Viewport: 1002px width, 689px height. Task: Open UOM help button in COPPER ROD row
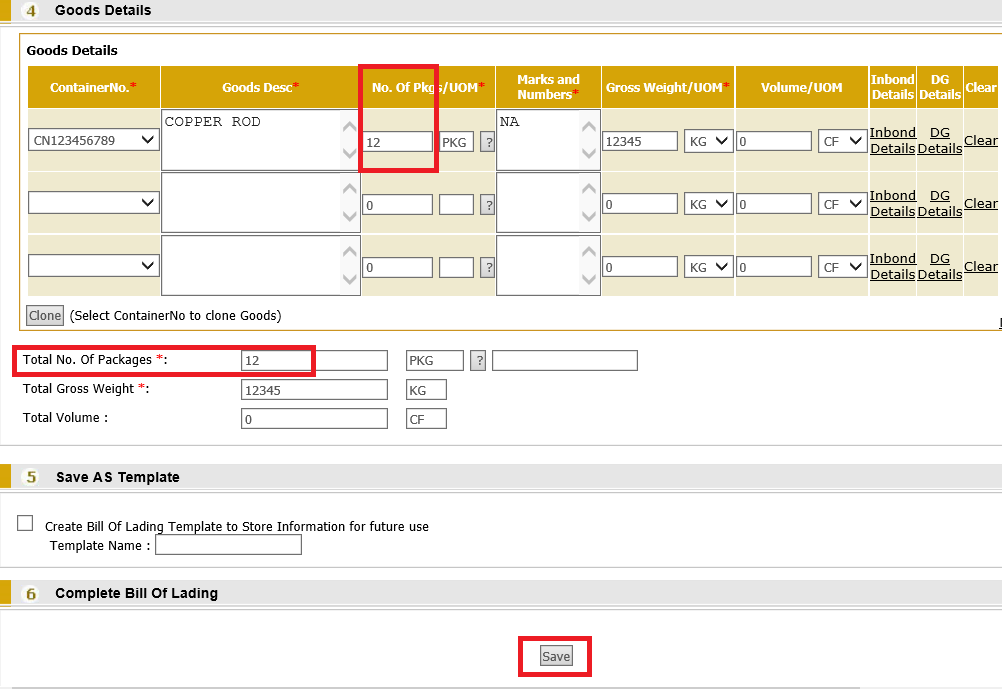coord(488,142)
